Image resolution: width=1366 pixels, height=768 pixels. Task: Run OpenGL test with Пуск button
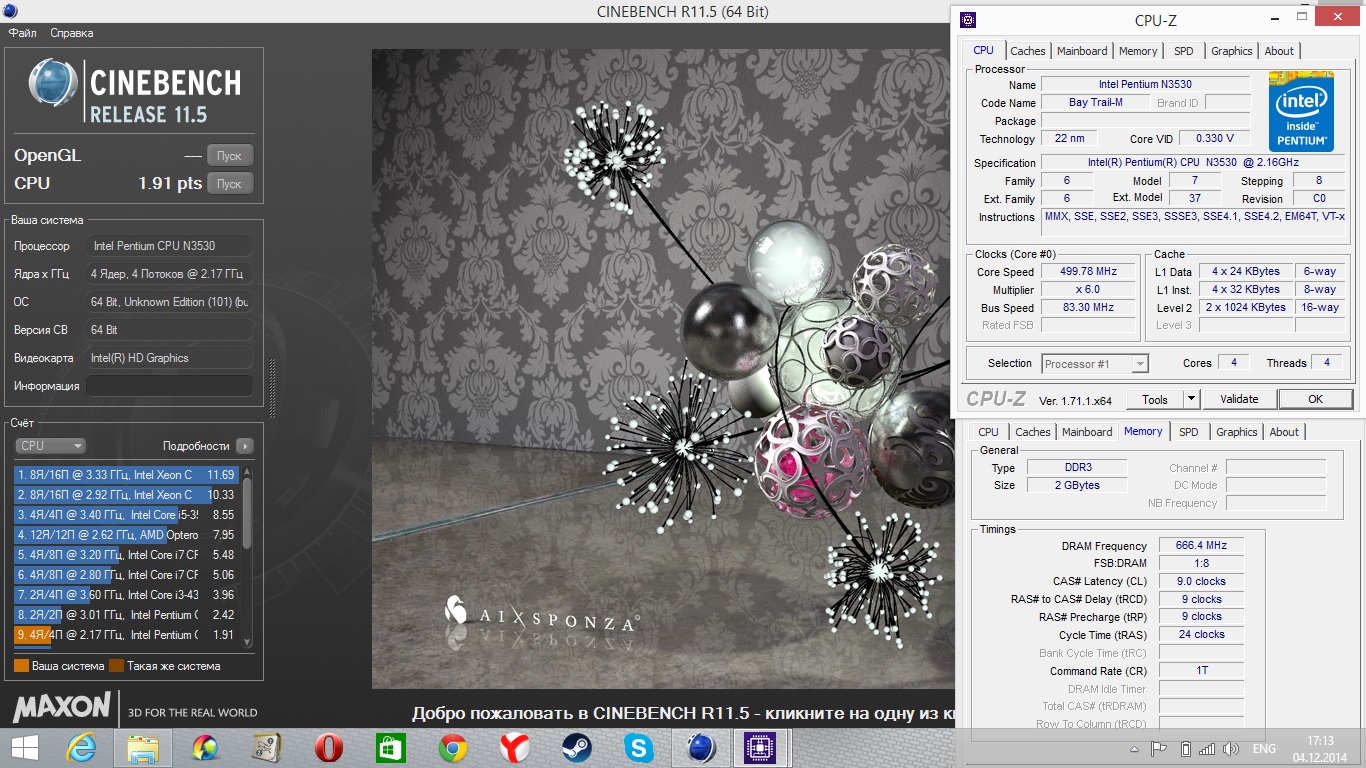pos(229,156)
